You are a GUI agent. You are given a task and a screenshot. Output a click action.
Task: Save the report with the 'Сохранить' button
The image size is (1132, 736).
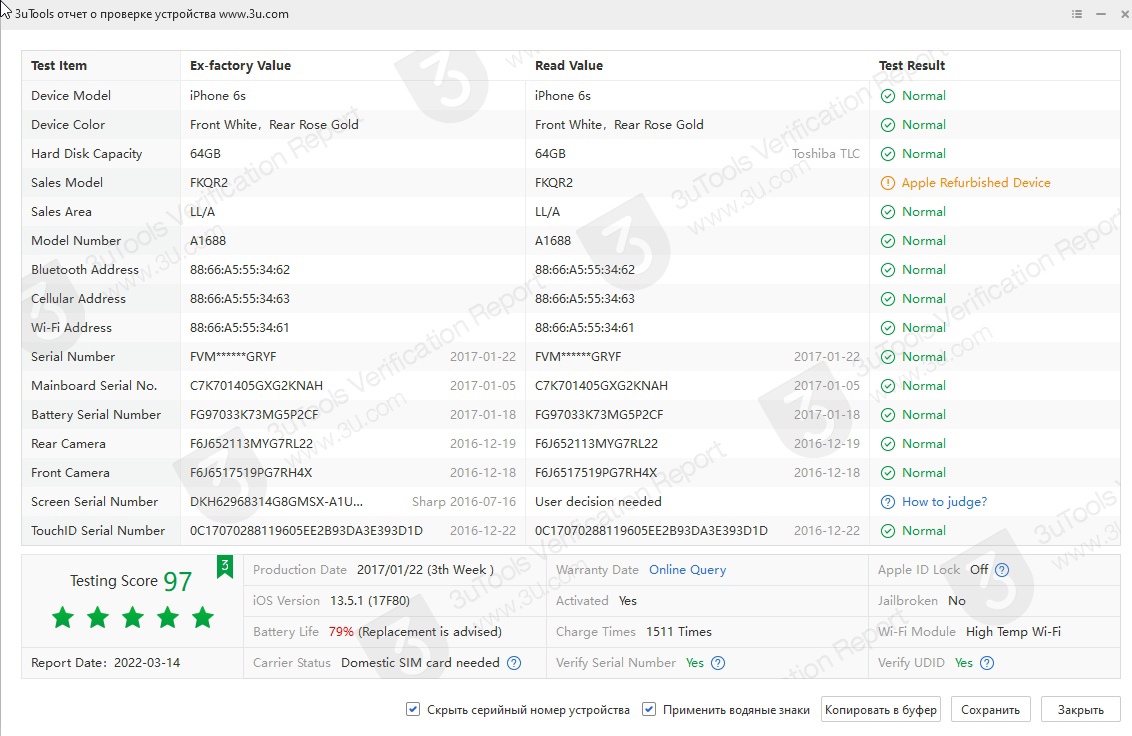(990, 709)
